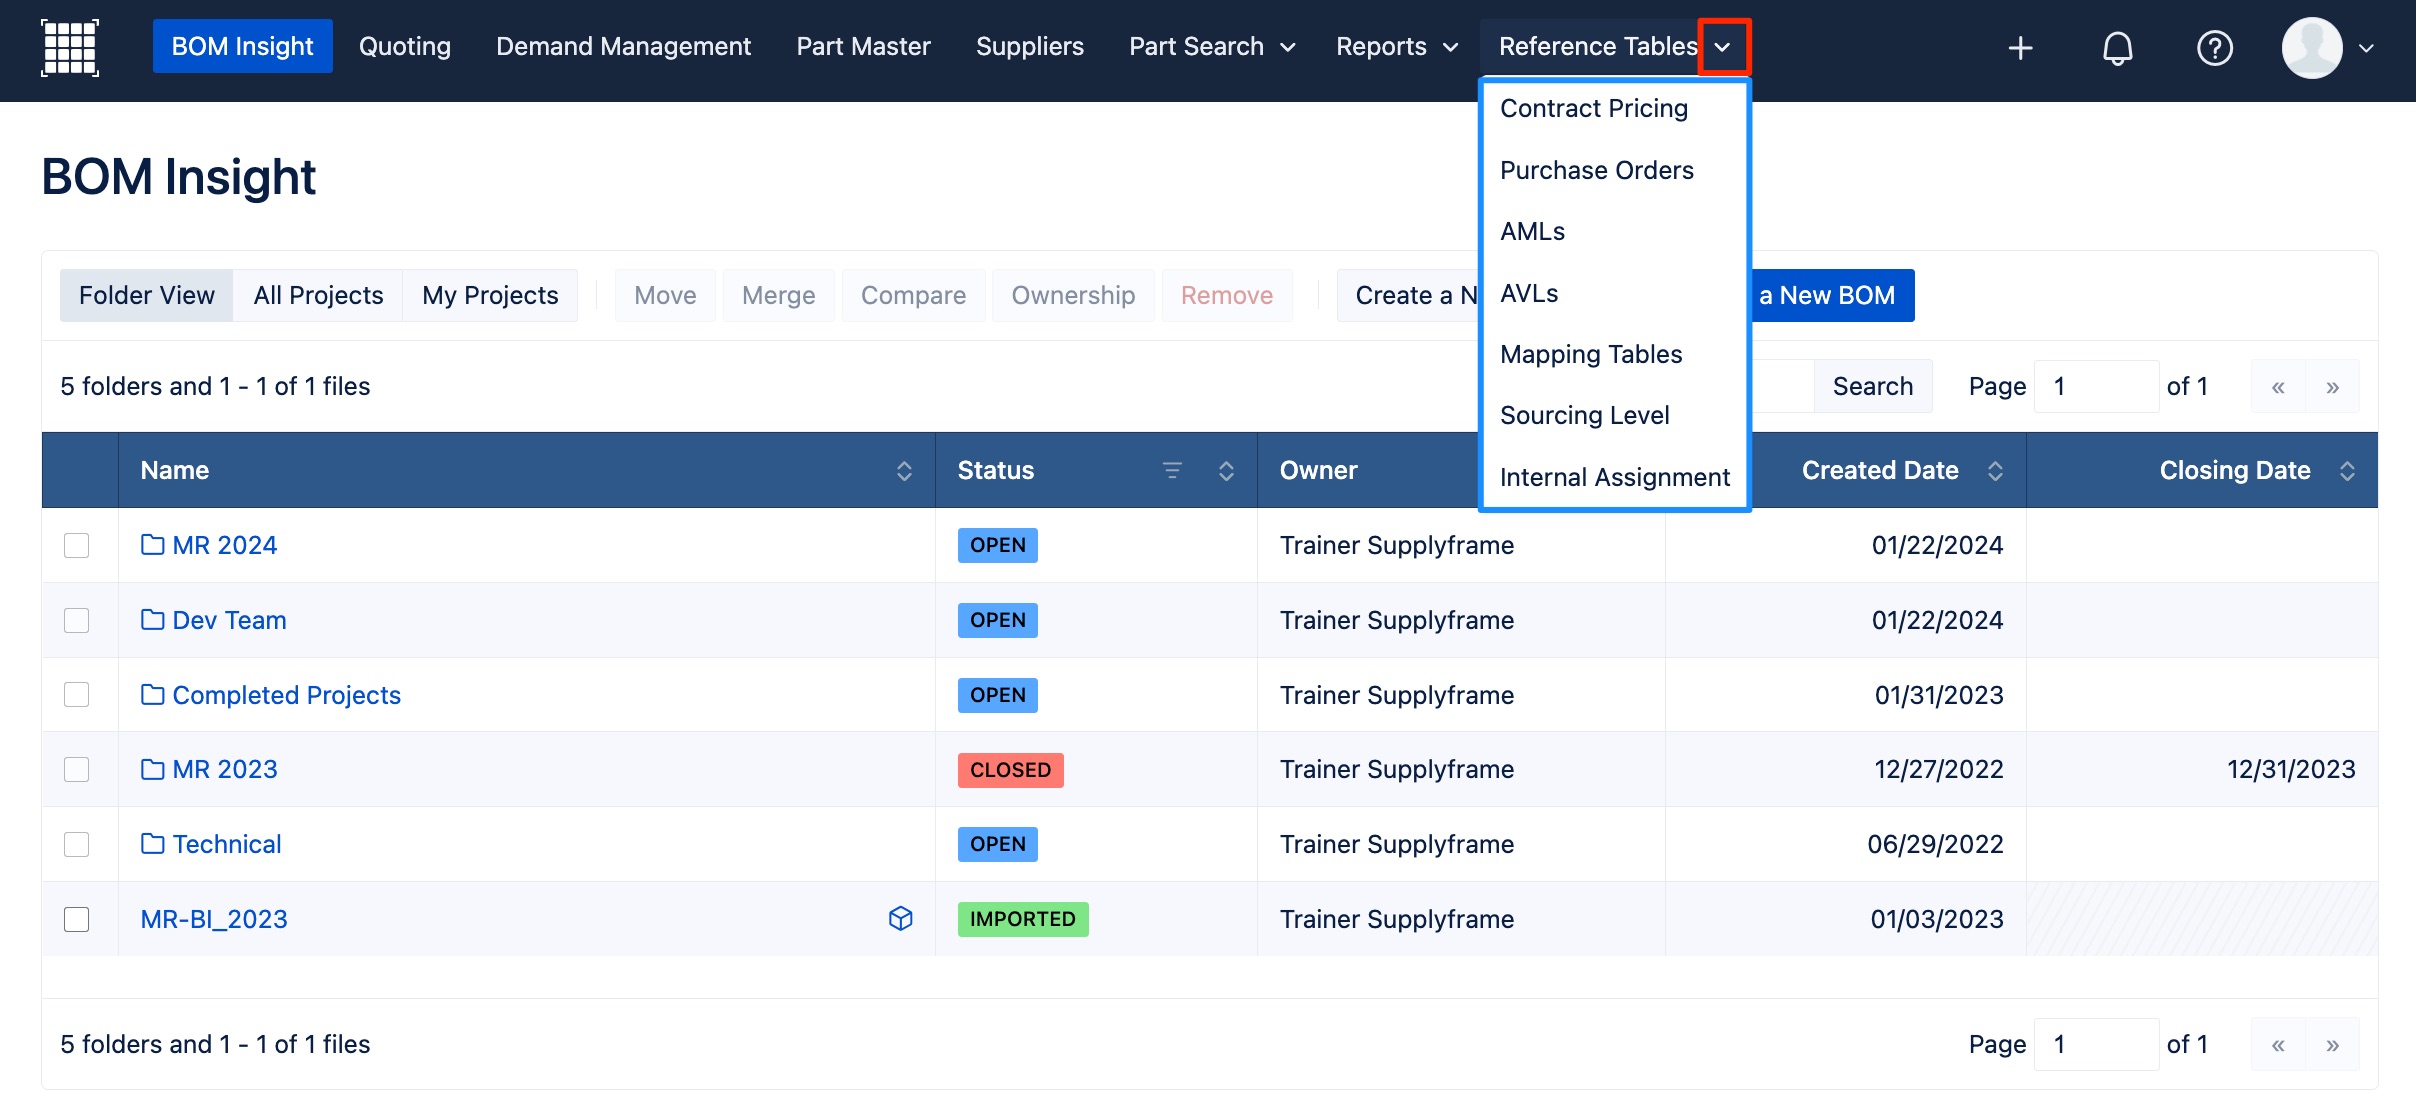
Task: Click the plus add icon in header
Action: point(2020,47)
